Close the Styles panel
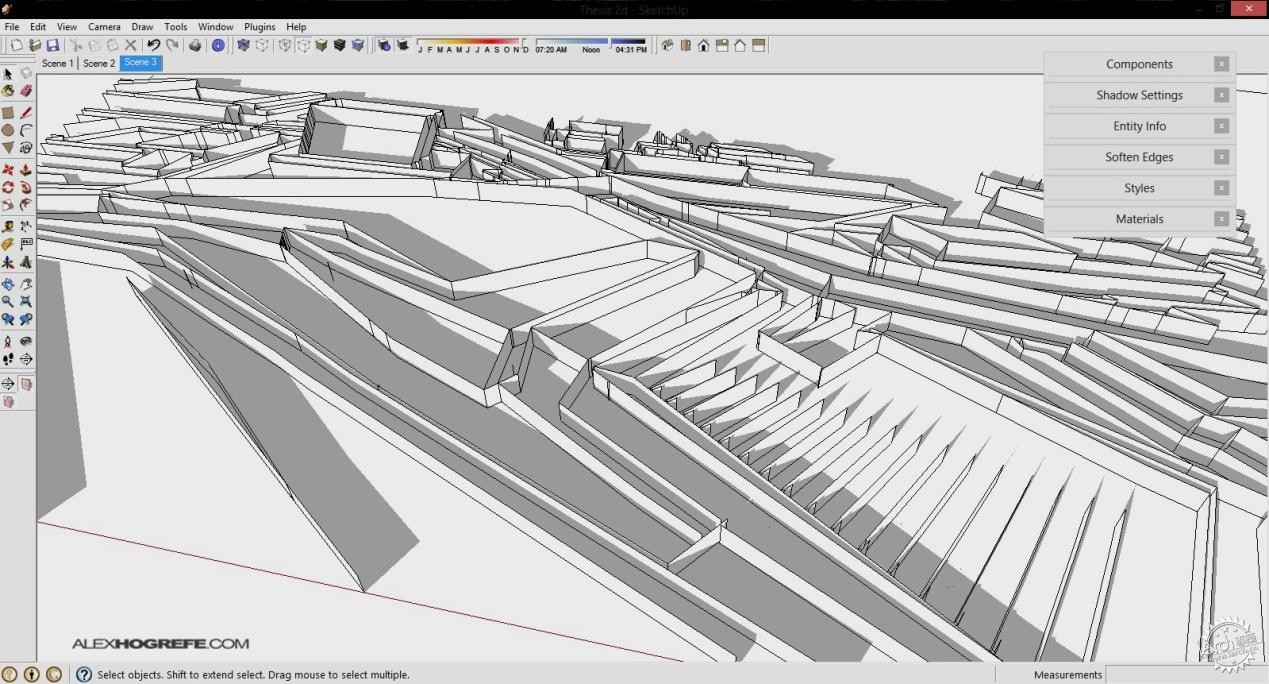The image size is (1269, 684). [x=1221, y=188]
